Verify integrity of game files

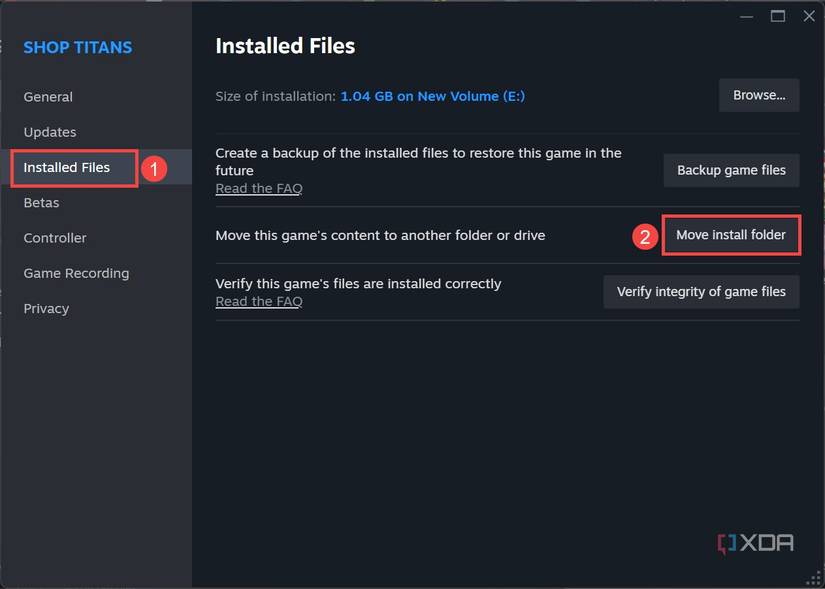coord(701,292)
